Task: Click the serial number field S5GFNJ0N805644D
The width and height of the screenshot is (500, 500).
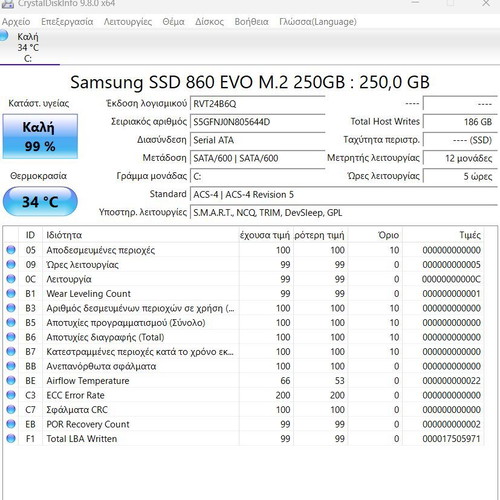Action: [257, 122]
